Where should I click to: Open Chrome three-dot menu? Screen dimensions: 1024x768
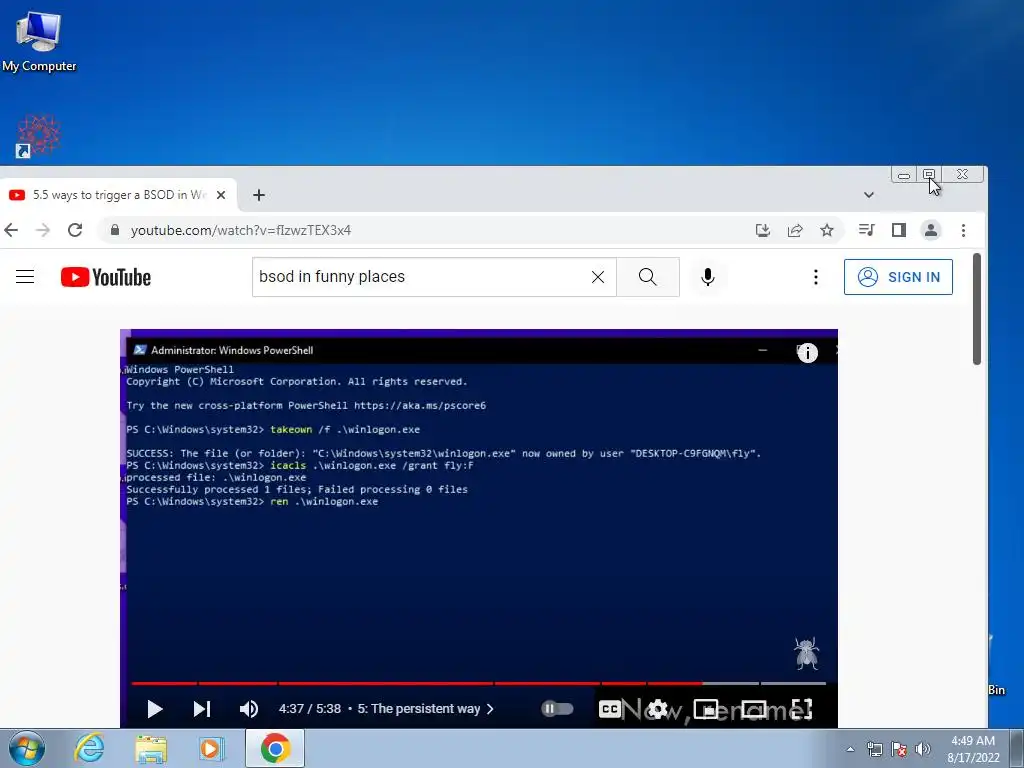point(963,230)
